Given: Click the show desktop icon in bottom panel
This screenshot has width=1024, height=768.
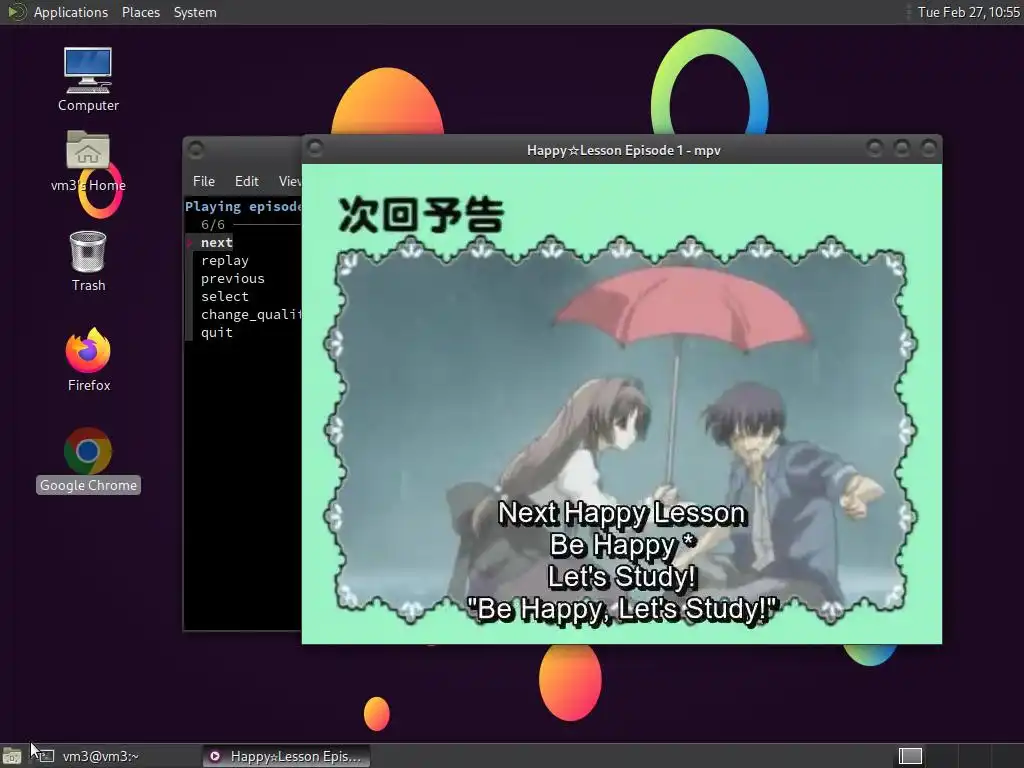Looking at the screenshot, I should (x=12, y=756).
